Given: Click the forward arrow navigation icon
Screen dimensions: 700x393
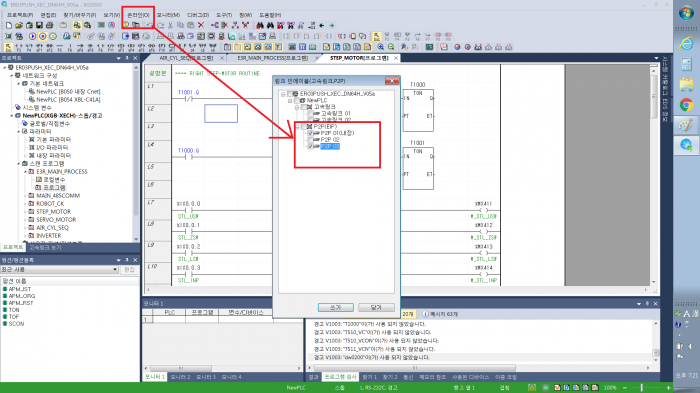Looking at the screenshot, I should (332, 25).
